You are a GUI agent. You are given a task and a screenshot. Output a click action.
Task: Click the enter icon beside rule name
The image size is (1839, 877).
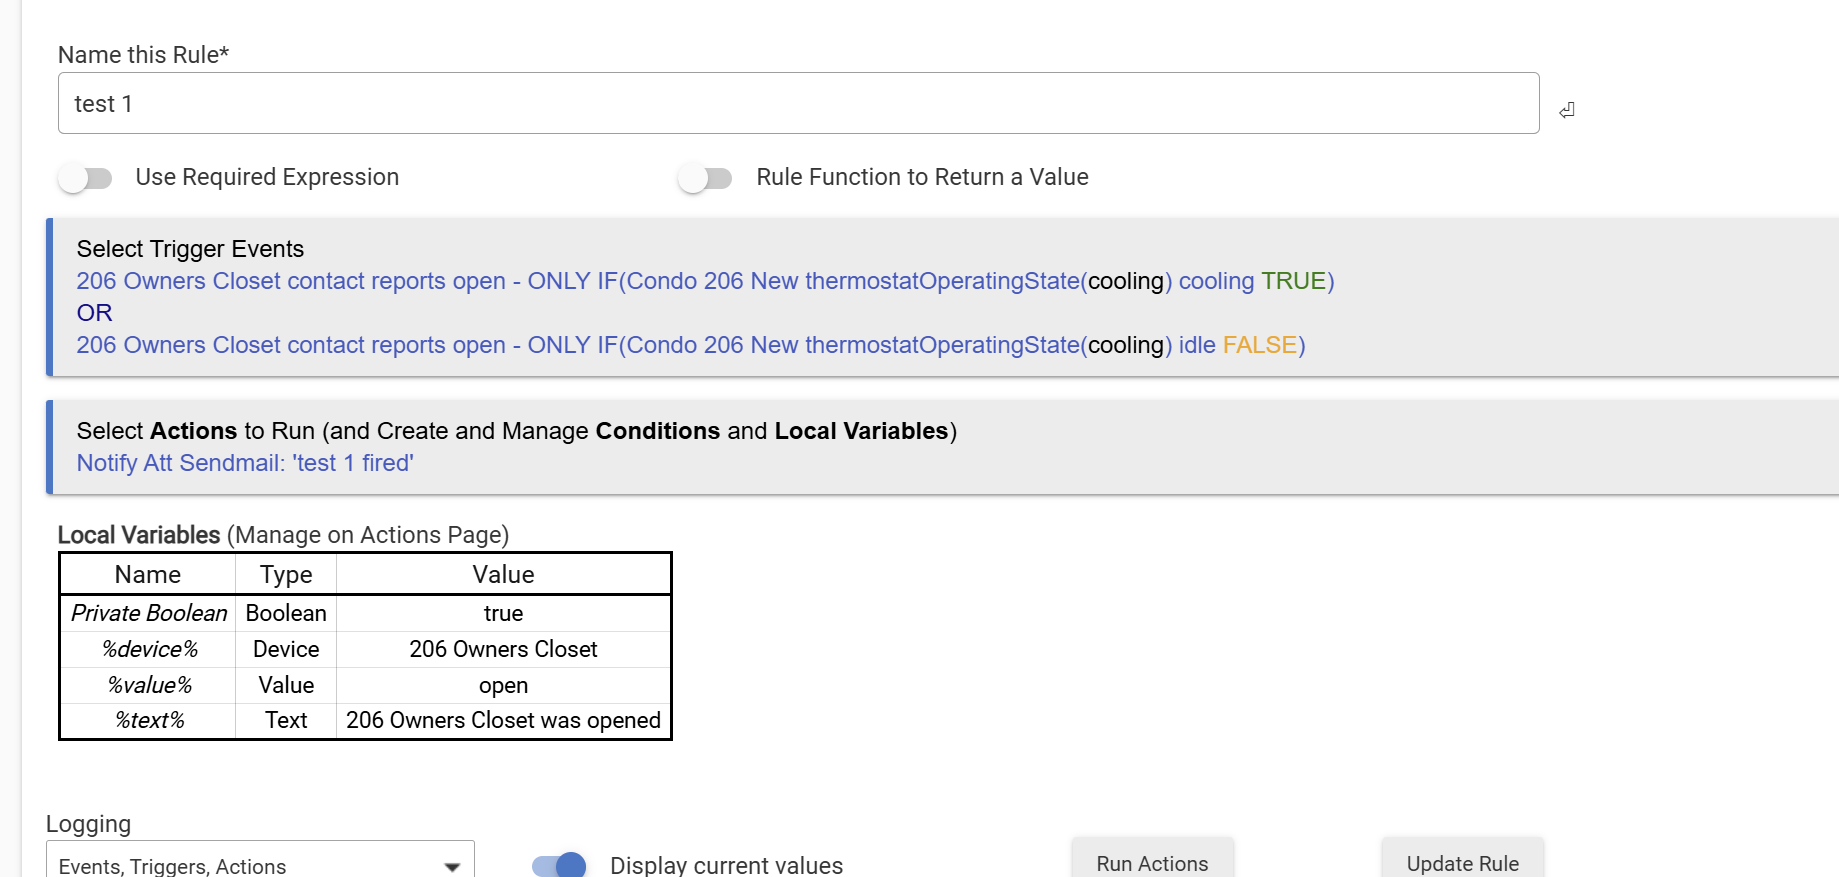click(x=1566, y=110)
